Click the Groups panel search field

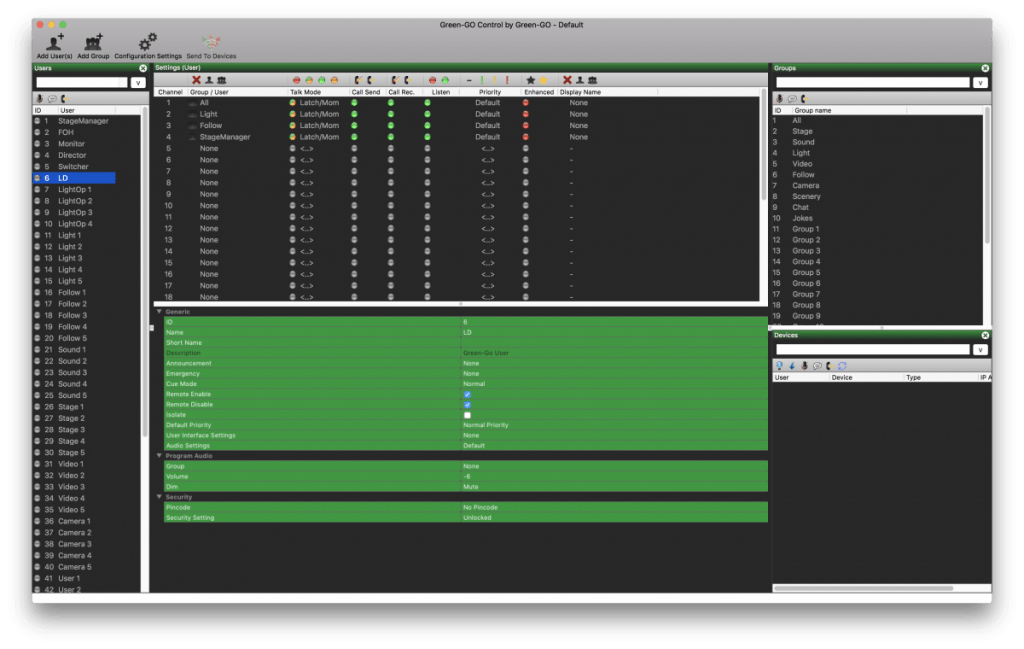coord(872,82)
